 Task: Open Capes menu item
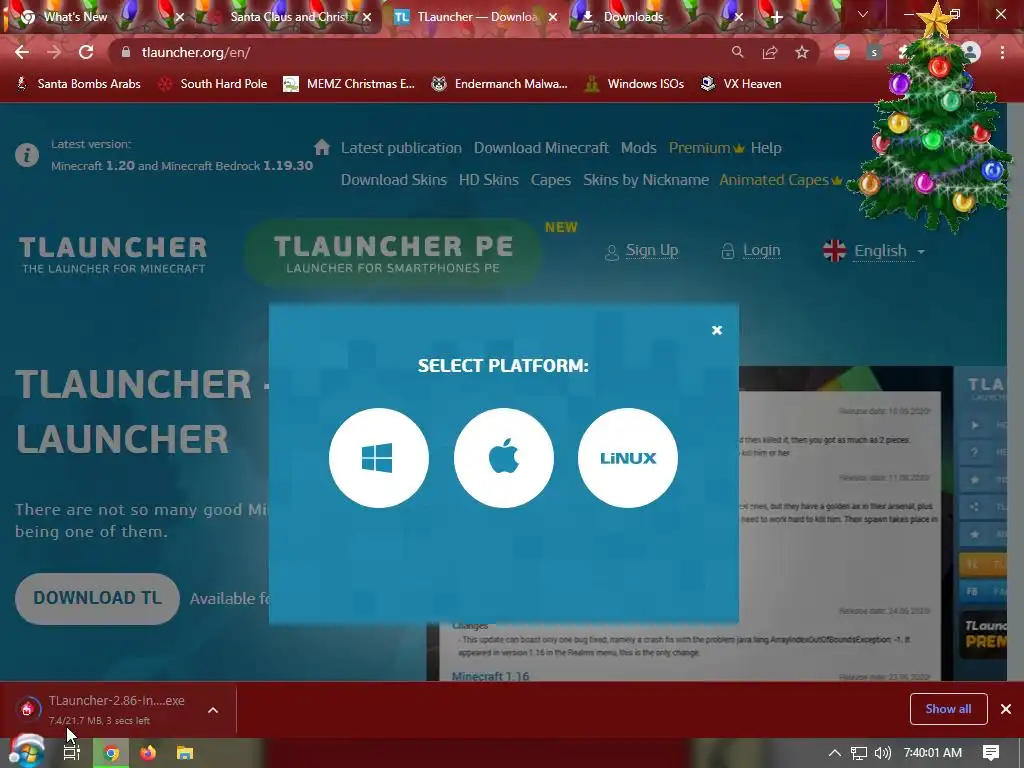point(551,180)
